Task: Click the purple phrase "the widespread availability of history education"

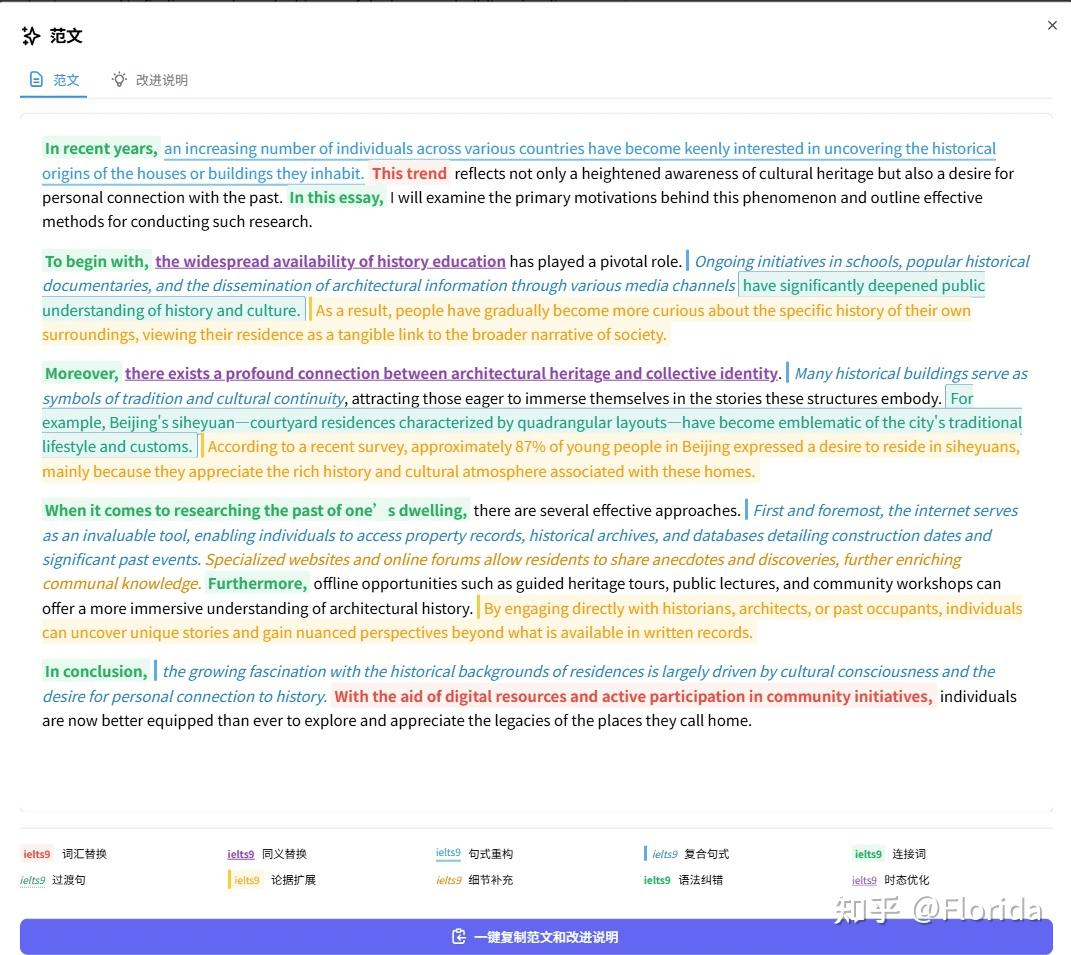Action: pos(330,262)
